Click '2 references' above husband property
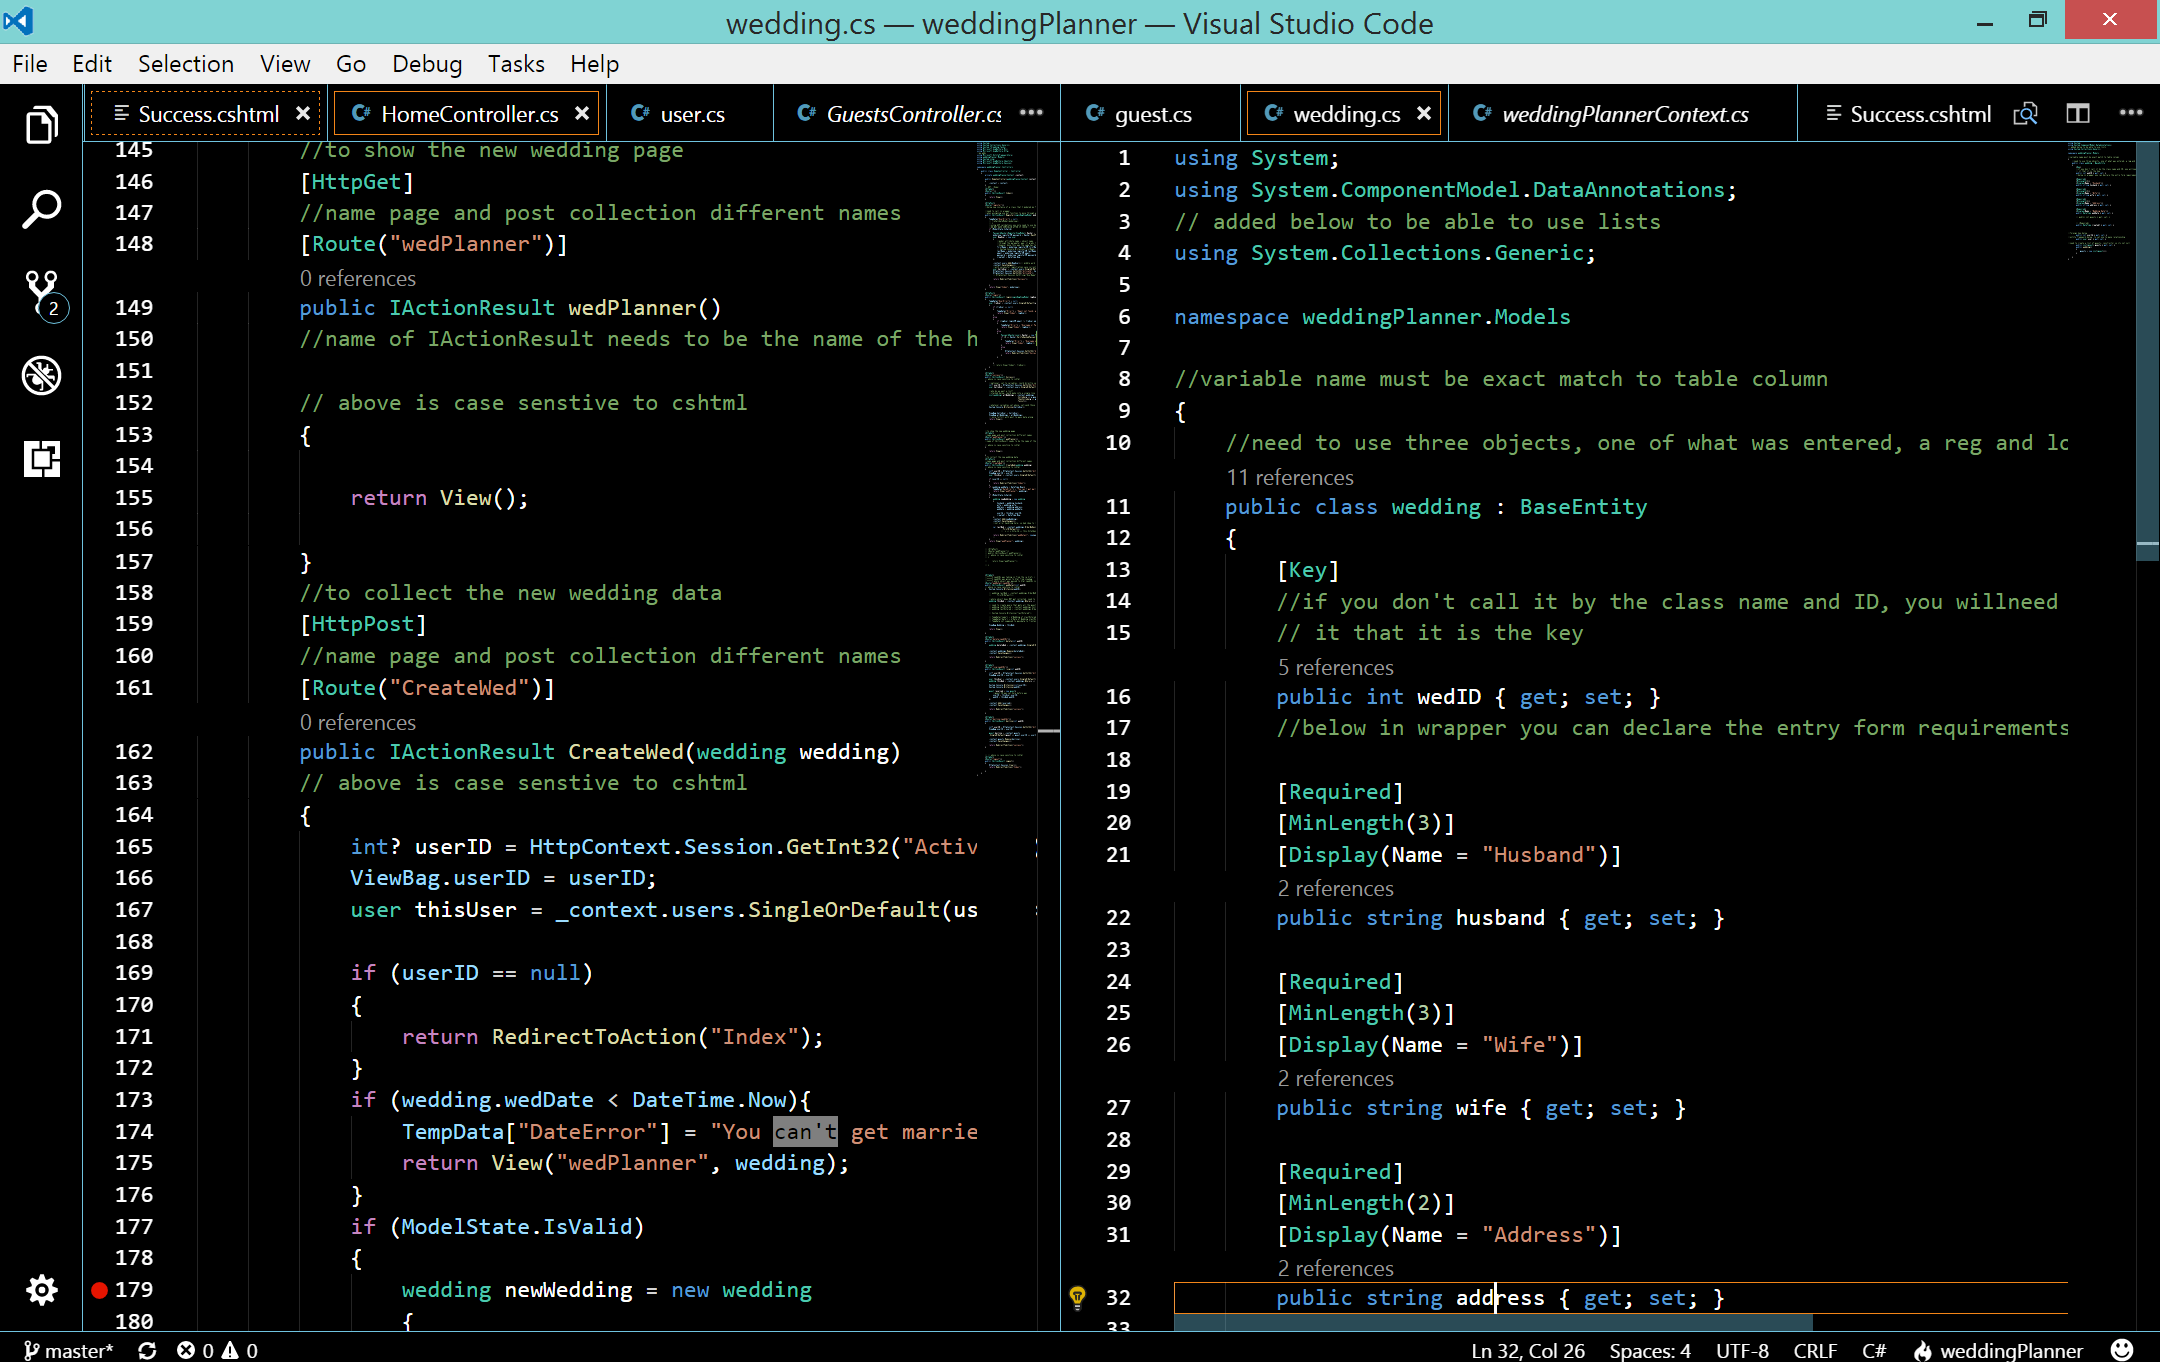The width and height of the screenshot is (2160, 1362). coord(1336,888)
